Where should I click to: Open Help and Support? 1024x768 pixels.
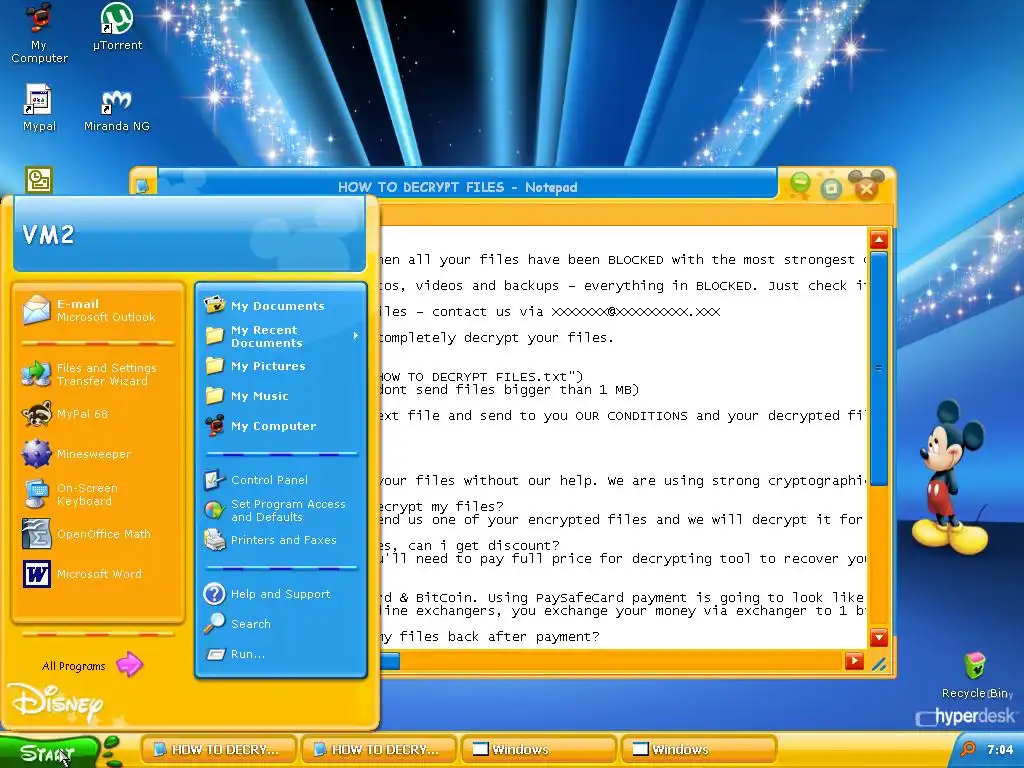click(x=280, y=594)
